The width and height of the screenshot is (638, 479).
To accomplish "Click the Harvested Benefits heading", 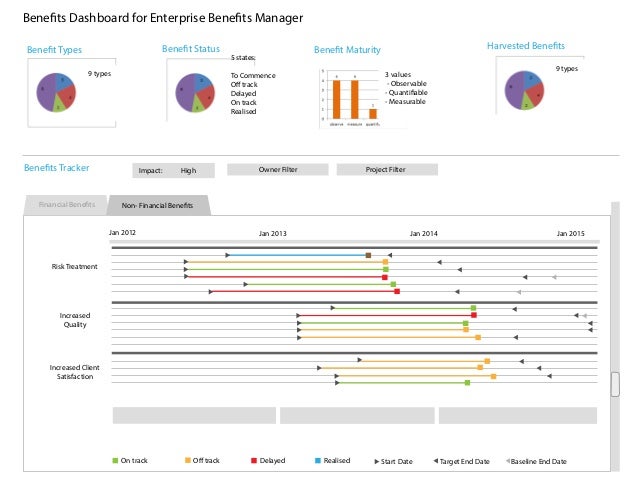I will [x=526, y=46].
